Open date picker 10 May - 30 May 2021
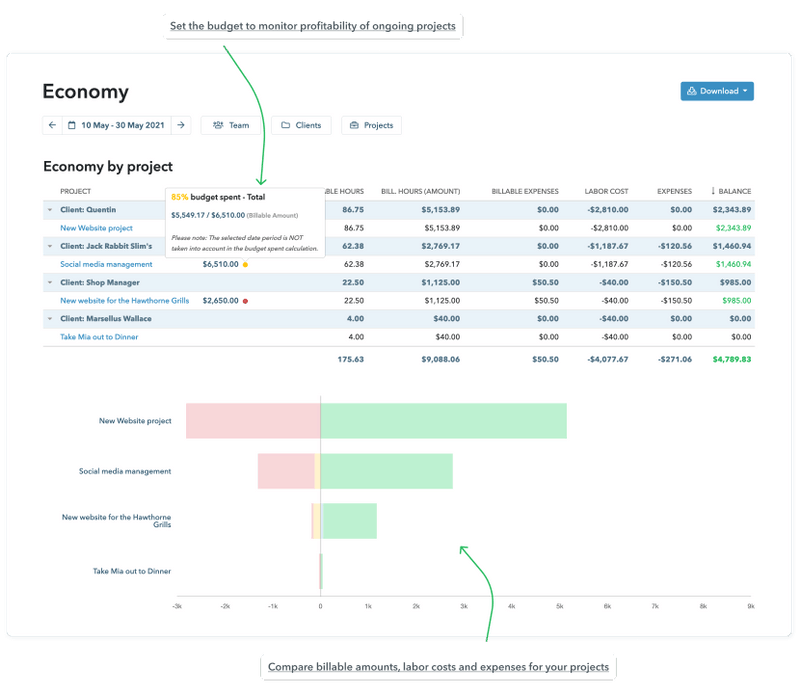The height and width of the screenshot is (689, 800). pos(117,125)
